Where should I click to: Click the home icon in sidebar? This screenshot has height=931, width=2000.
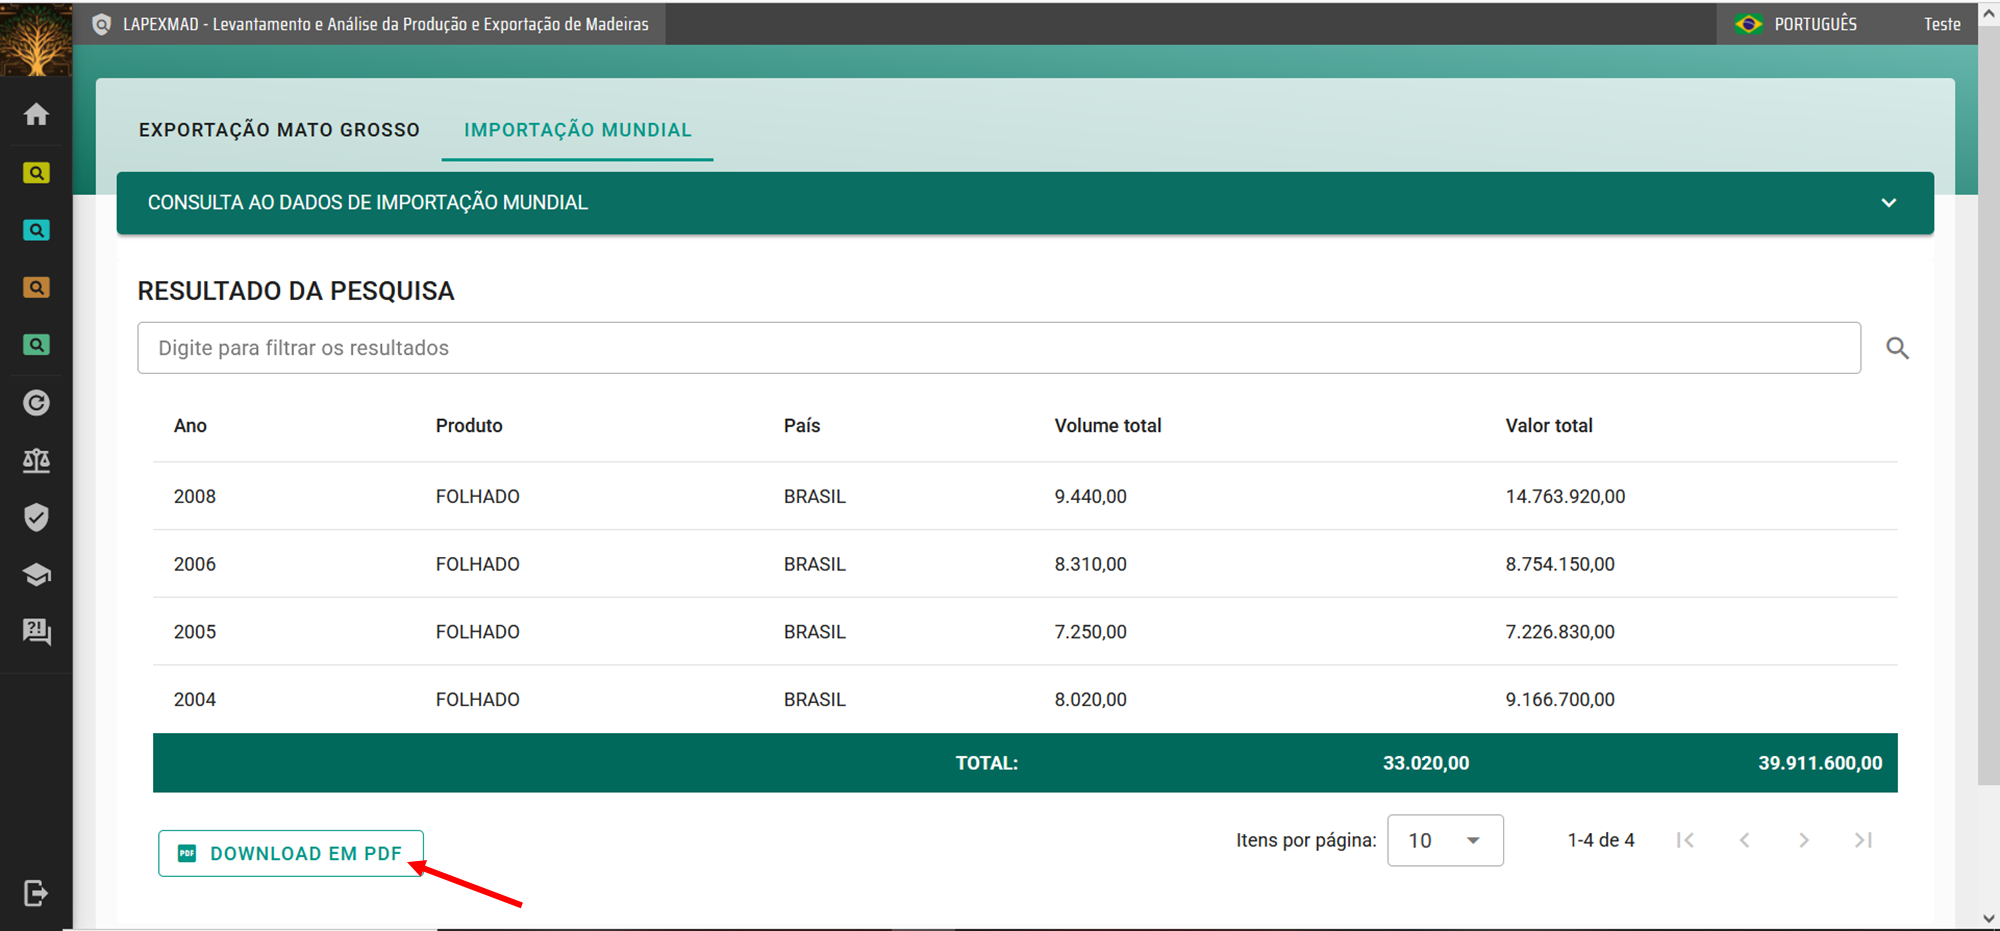pos(36,115)
